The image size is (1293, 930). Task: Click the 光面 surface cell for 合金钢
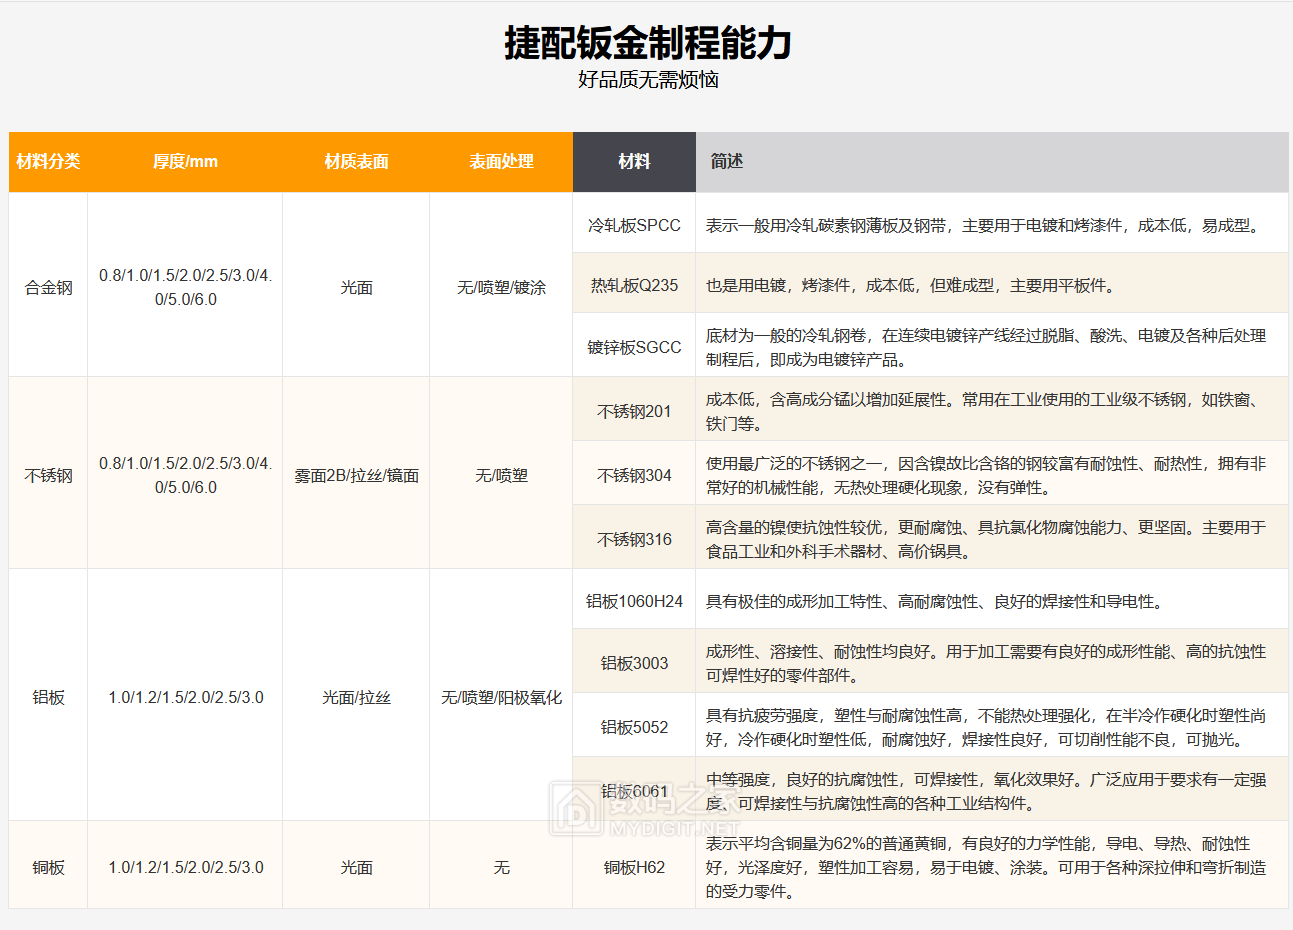click(356, 287)
